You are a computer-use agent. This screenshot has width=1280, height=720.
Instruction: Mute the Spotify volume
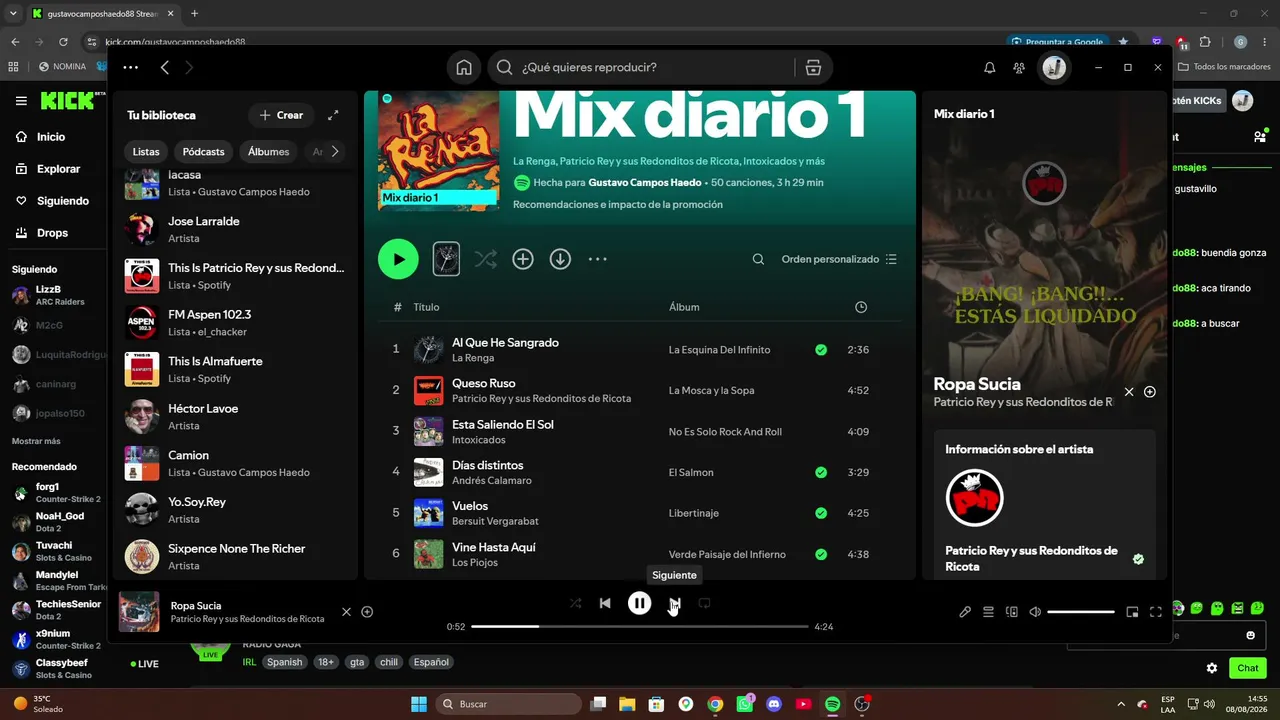point(1035,612)
